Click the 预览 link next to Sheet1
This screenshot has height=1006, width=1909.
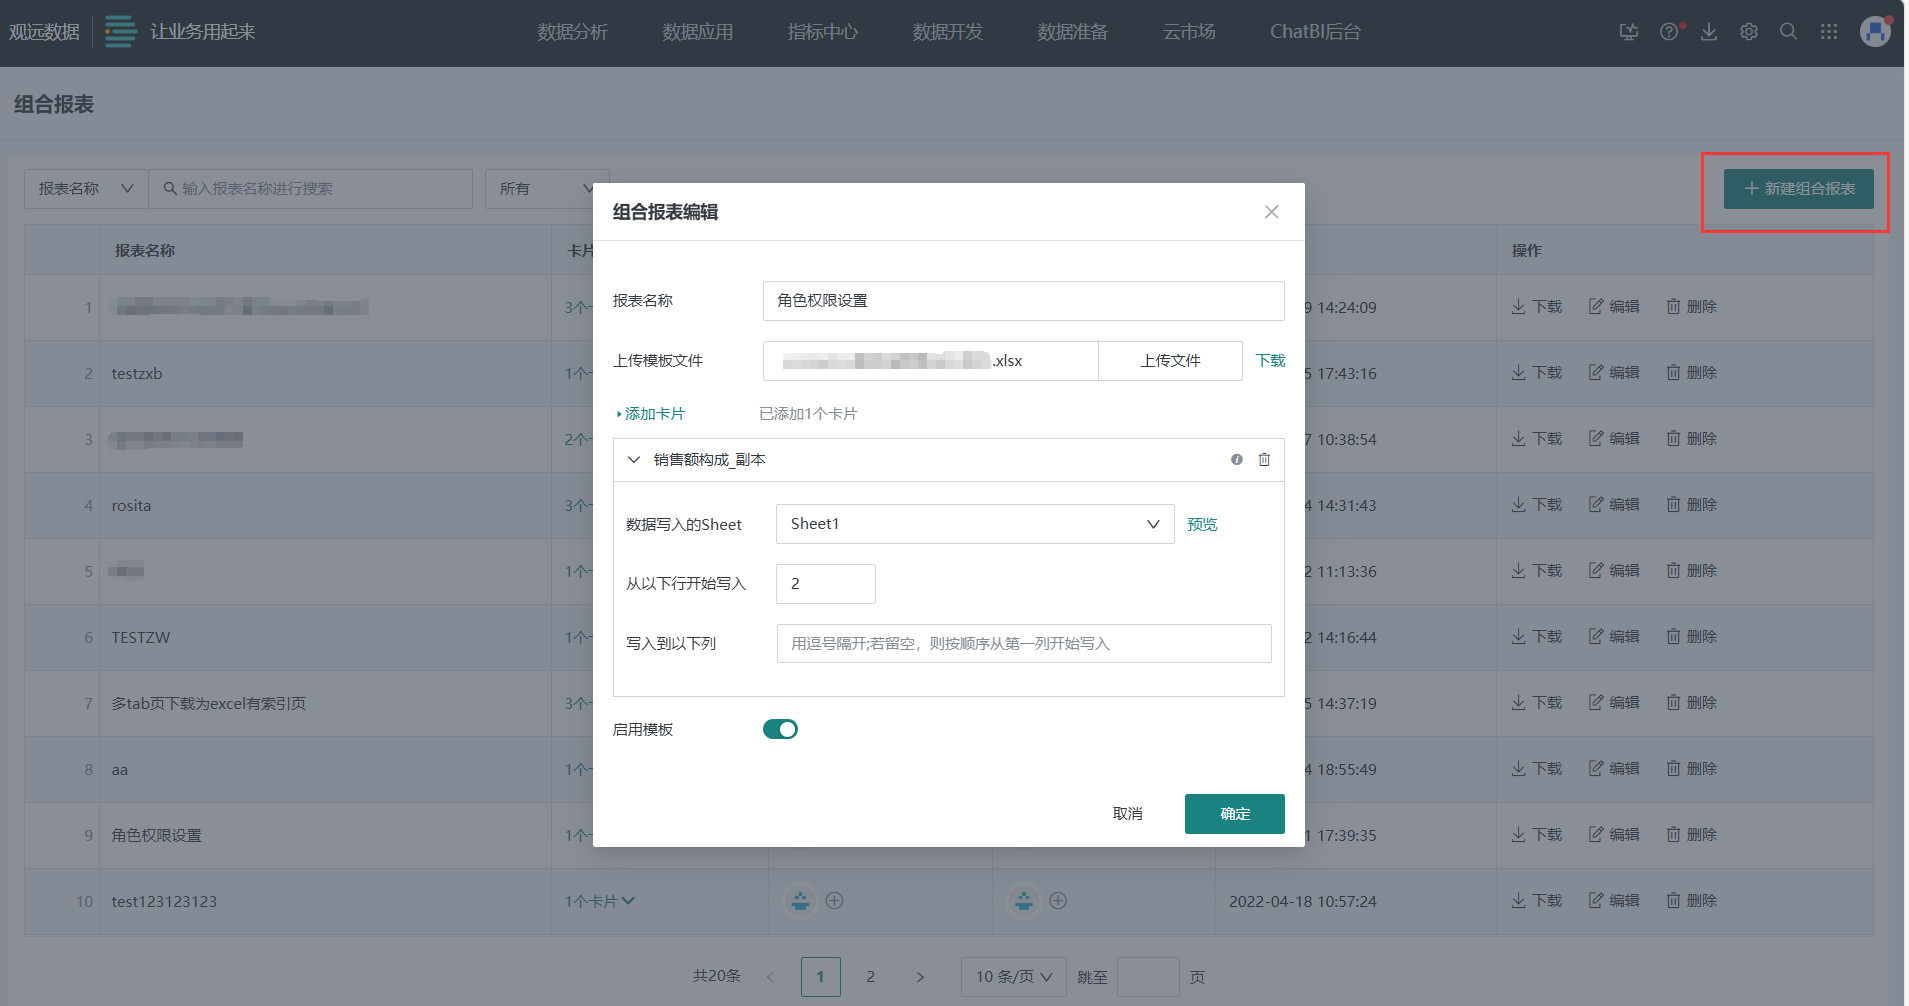[1201, 523]
